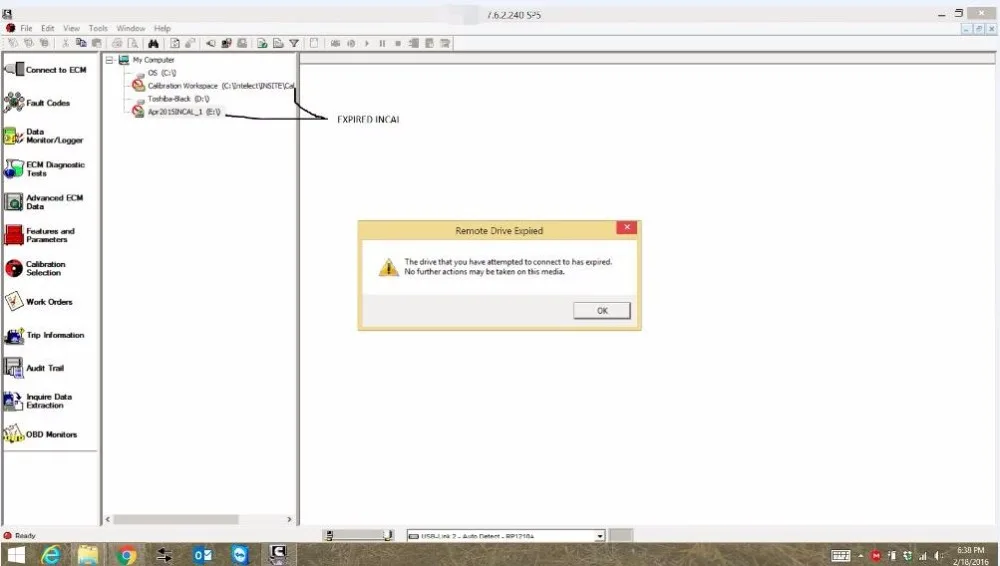Screen dimensions: 1000x566
Task: Open Google Chrome from taskbar
Action: click(x=126, y=555)
